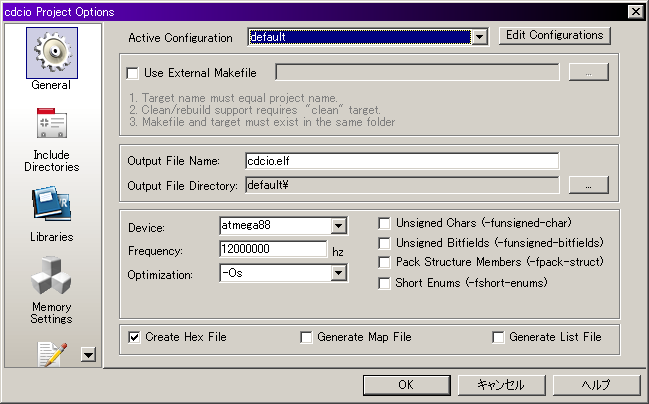Click Edit Configurations button
The height and width of the screenshot is (404, 649).
(555, 36)
